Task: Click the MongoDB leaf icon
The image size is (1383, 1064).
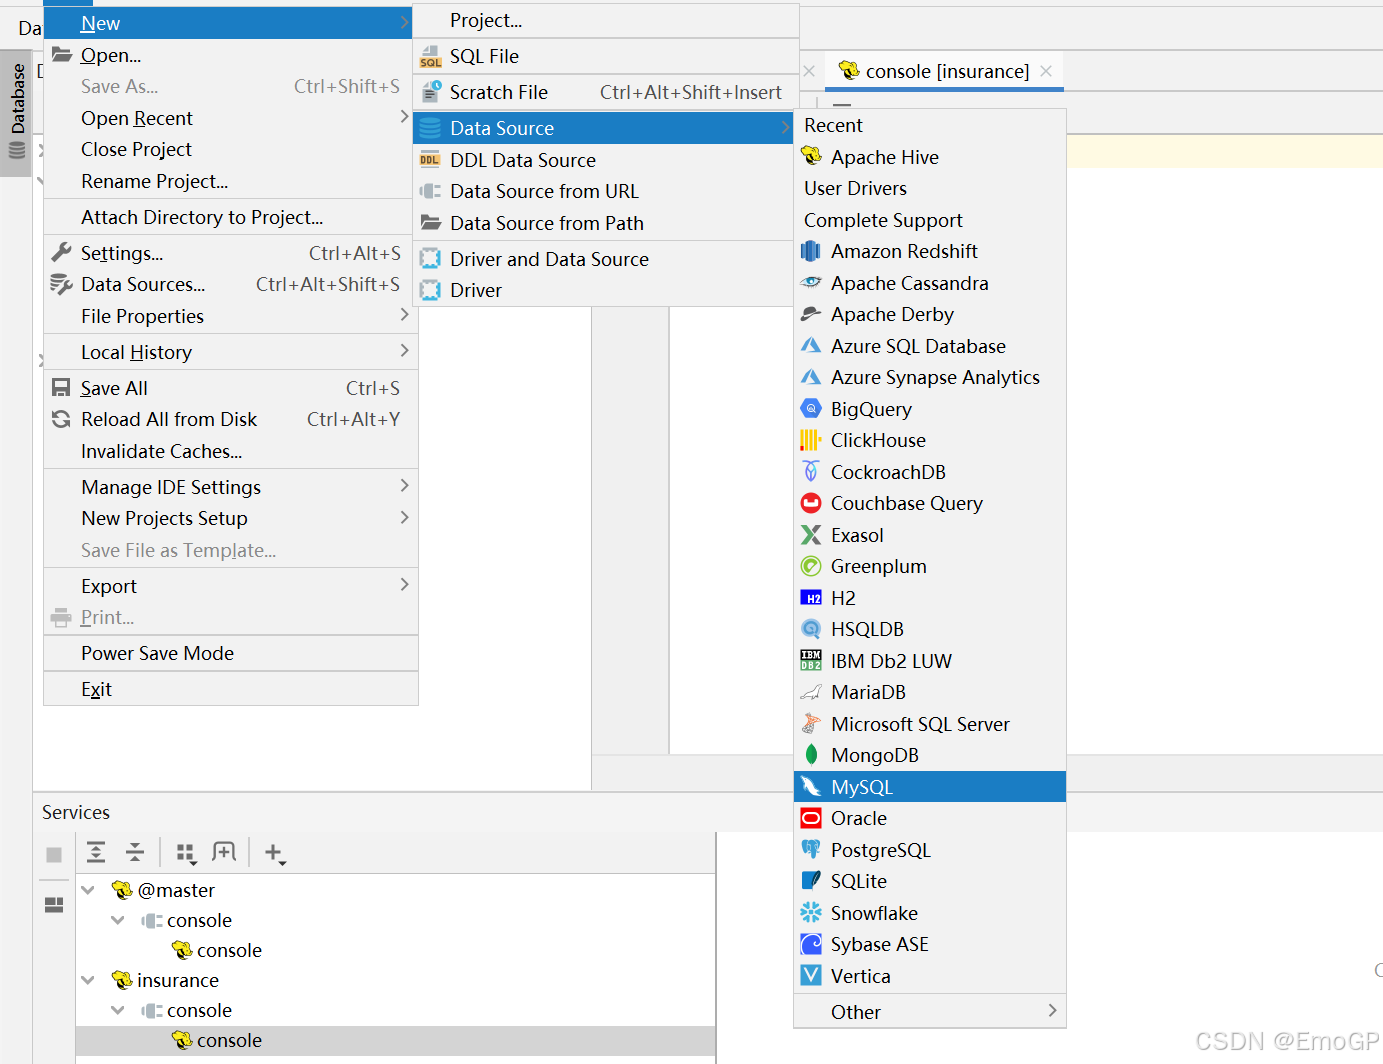Action: pos(811,755)
